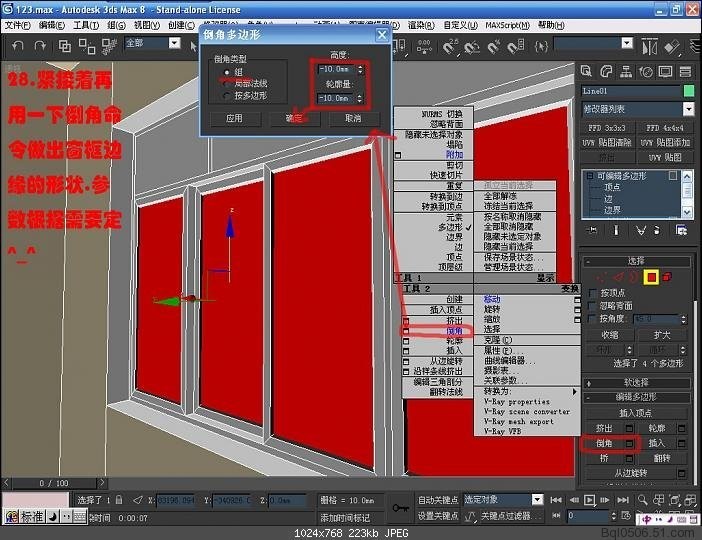Image resolution: width=702 pixels, height=540 pixels.
Task: Open the Named Selection Sets editor icon
Action: tap(541, 46)
